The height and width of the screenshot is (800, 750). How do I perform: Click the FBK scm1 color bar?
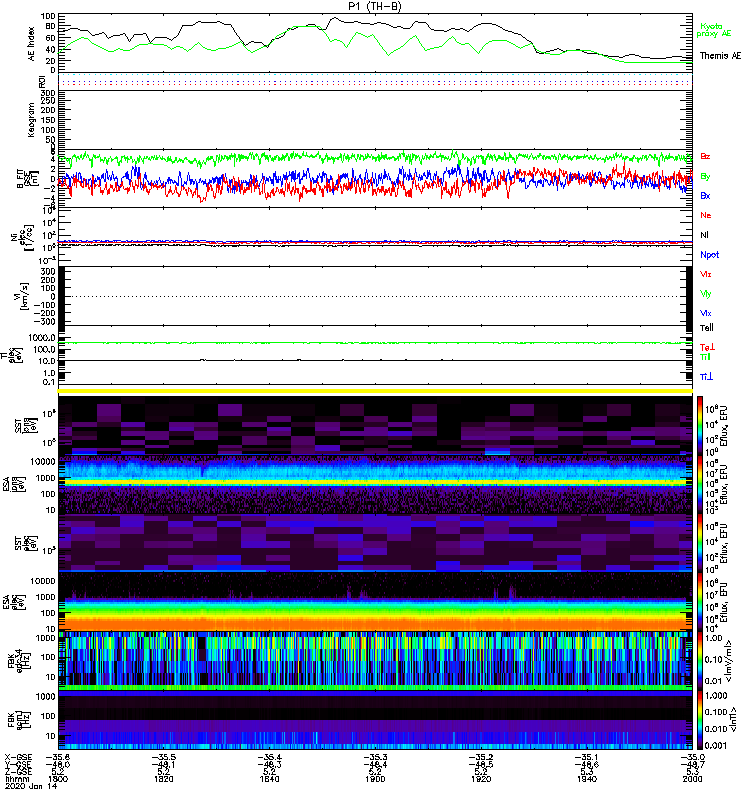[700, 720]
